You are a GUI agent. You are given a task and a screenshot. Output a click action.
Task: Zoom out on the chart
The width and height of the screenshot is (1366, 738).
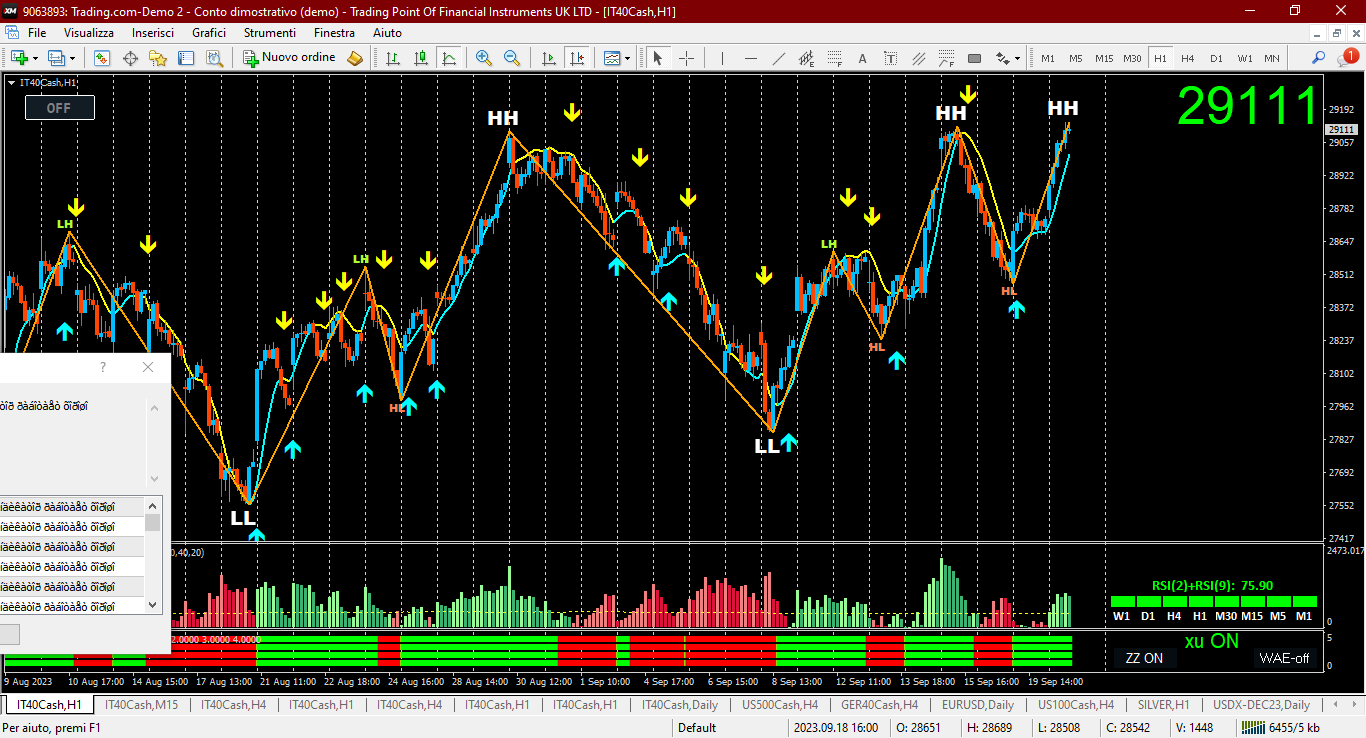[512, 58]
